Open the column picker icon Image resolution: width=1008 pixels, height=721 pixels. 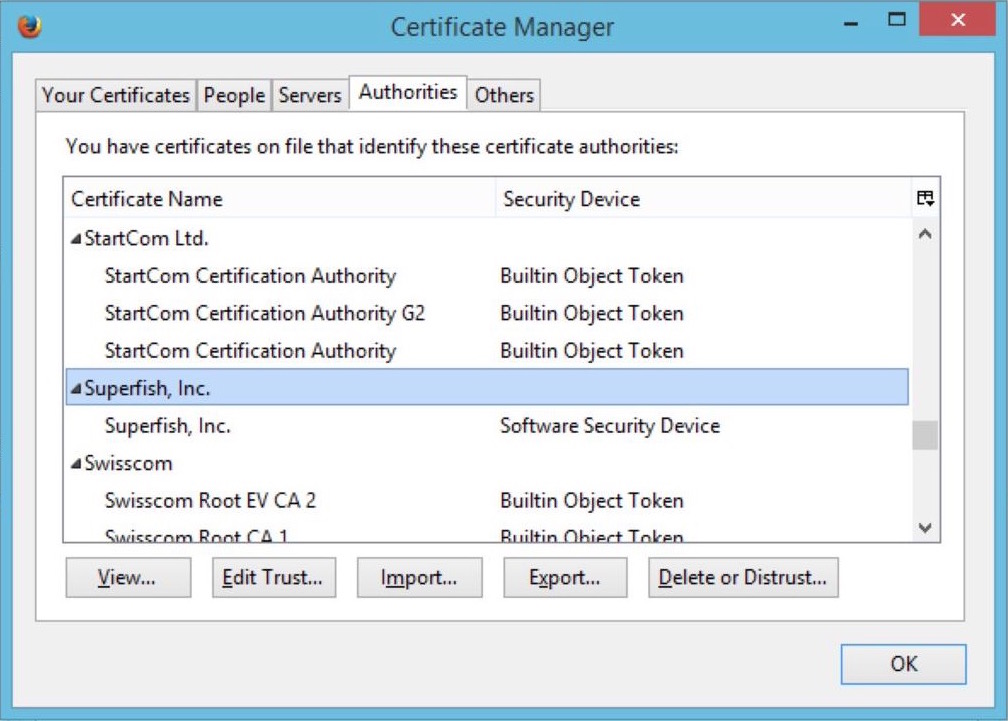pos(925,198)
